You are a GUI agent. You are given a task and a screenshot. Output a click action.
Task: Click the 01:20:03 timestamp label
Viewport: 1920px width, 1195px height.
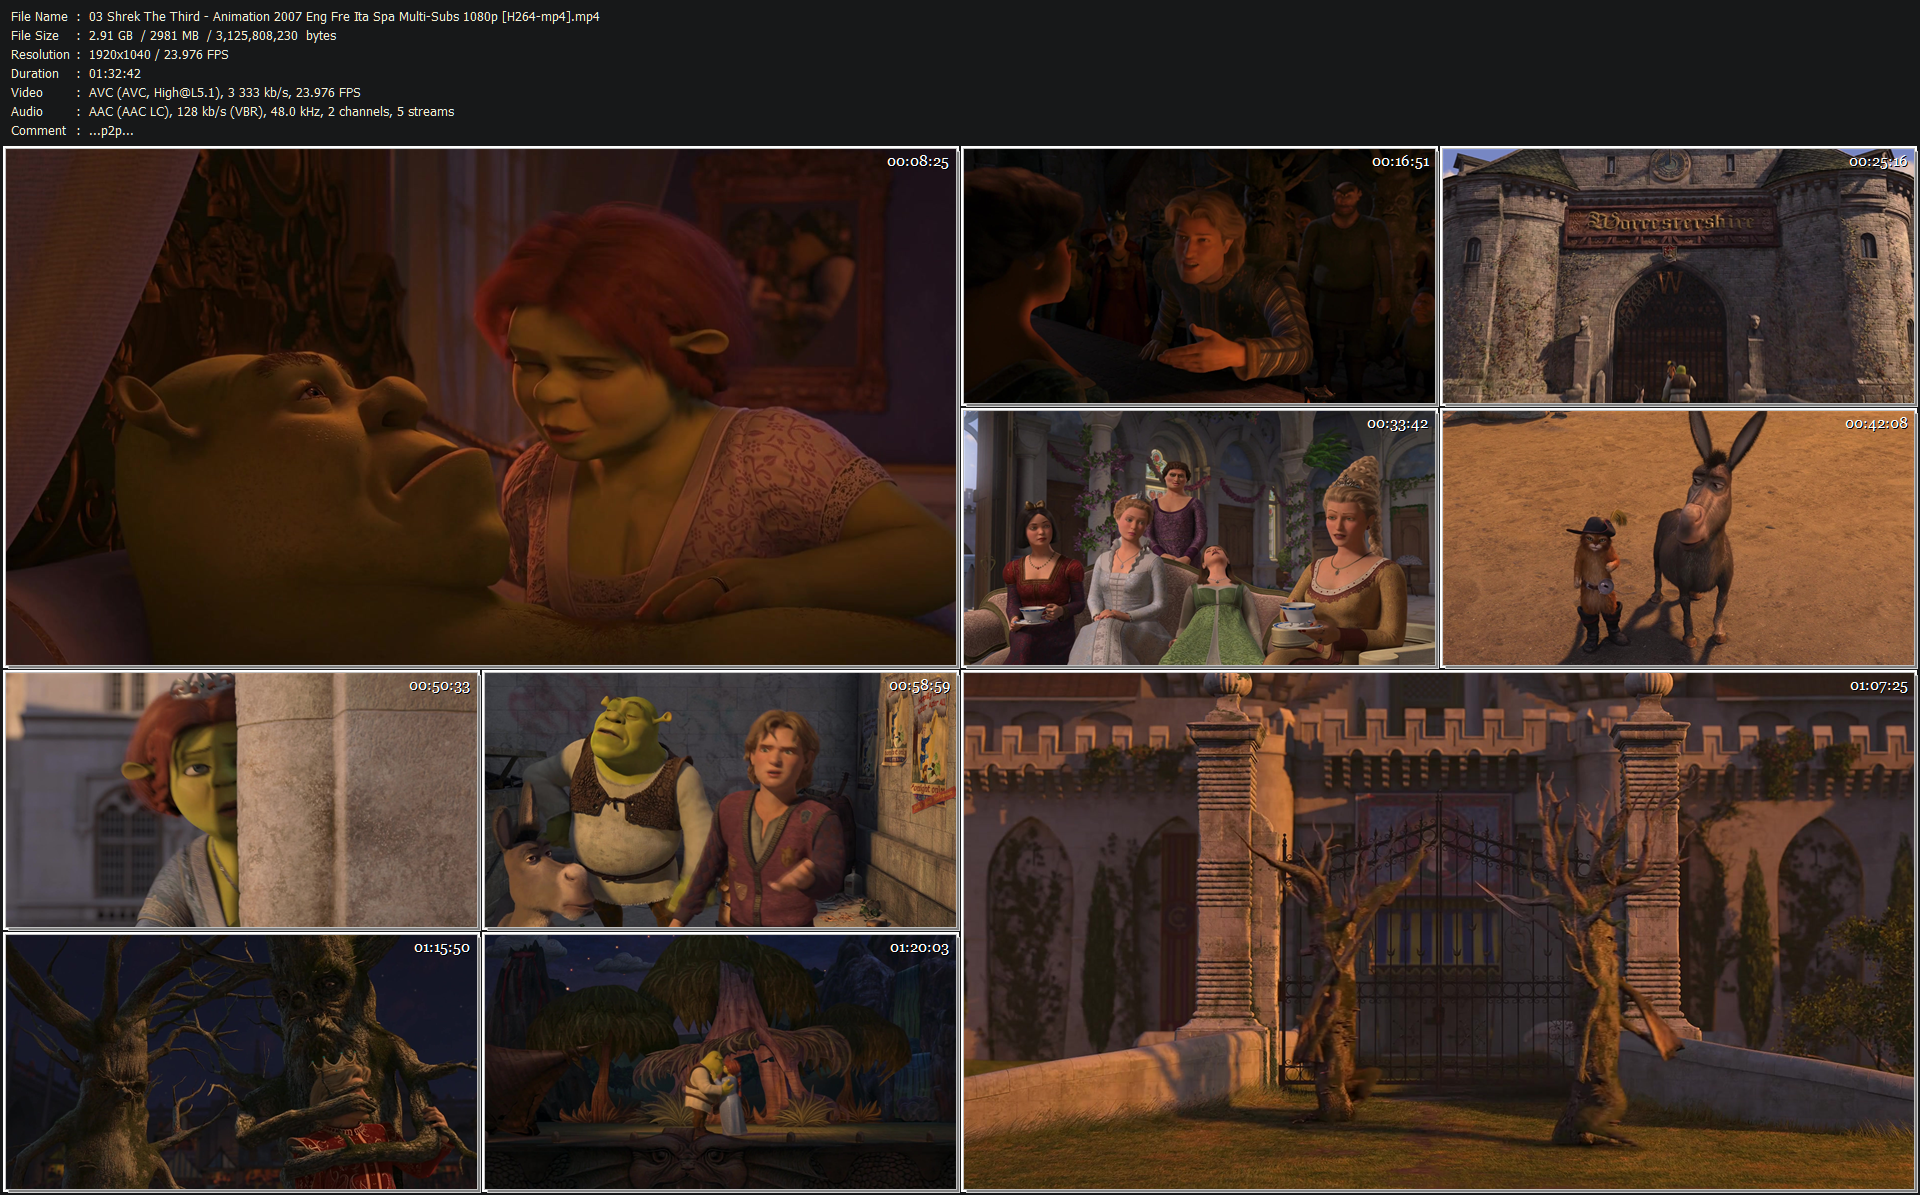click(x=919, y=948)
